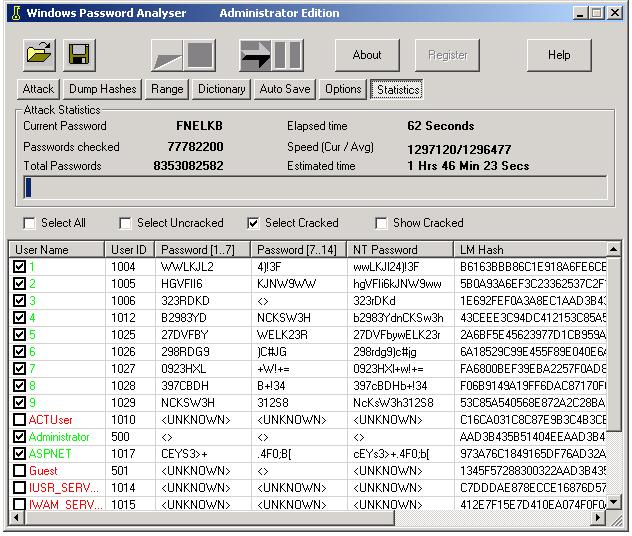Click the NT Password column header
The image size is (632, 536).
pyautogui.click(x=400, y=249)
